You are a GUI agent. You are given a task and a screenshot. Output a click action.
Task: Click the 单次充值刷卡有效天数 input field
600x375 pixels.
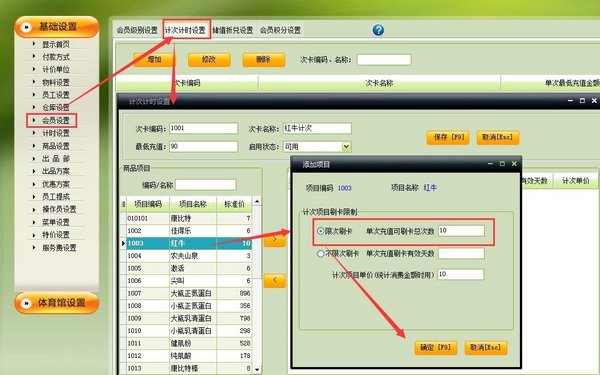point(461,253)
